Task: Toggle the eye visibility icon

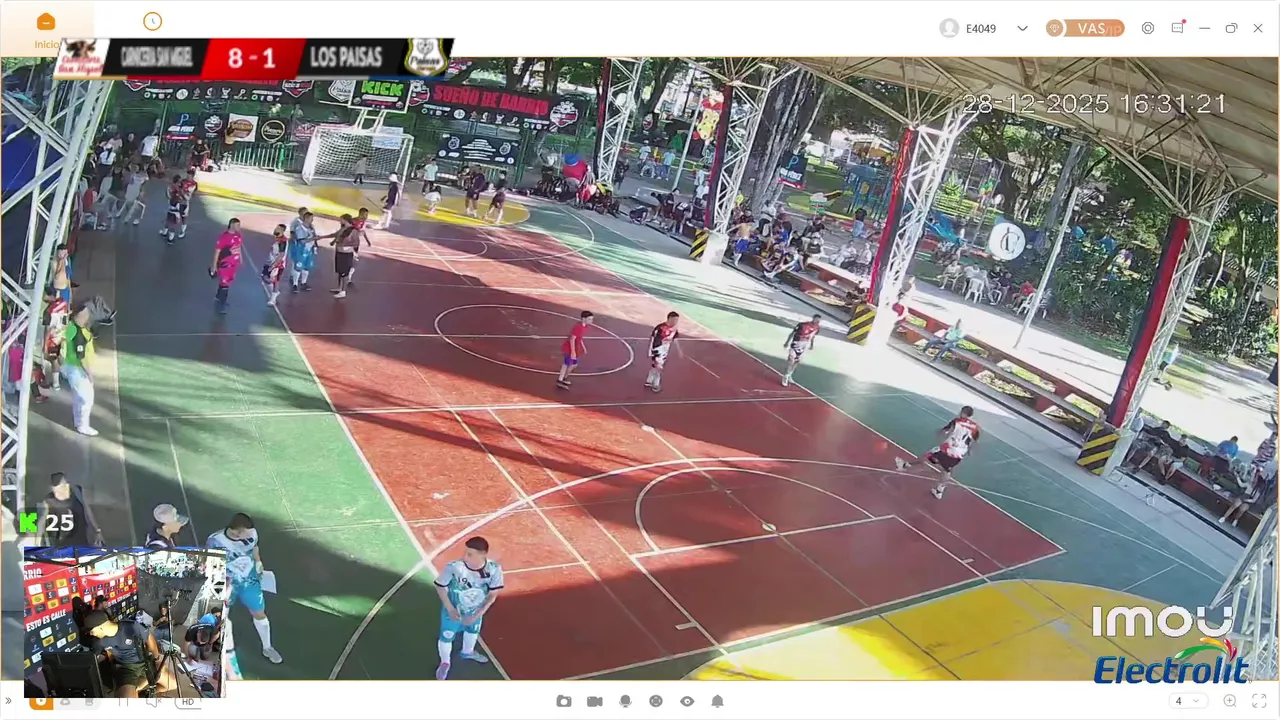Action: pos(687,701)
